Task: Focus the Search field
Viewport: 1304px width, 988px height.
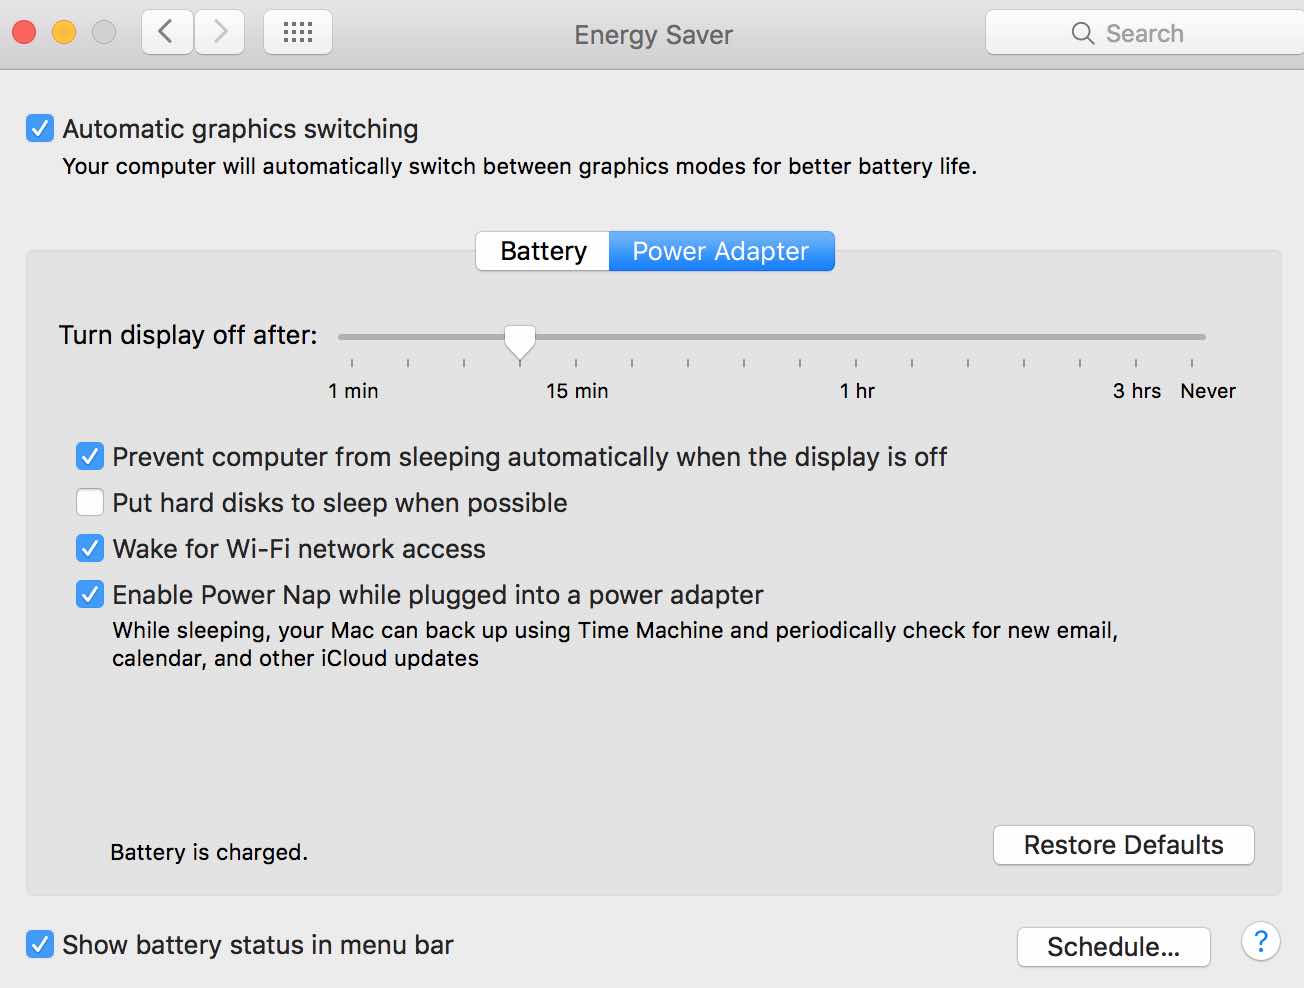Action: tap(1145, 33)
